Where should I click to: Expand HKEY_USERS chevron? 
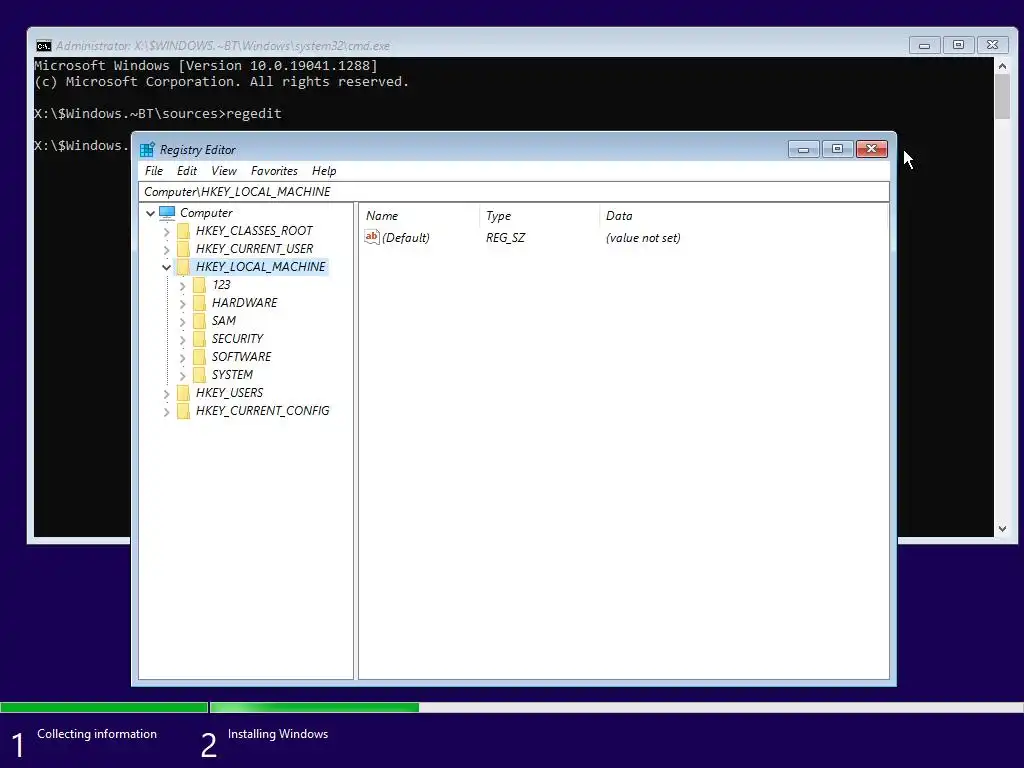point(167,393)
